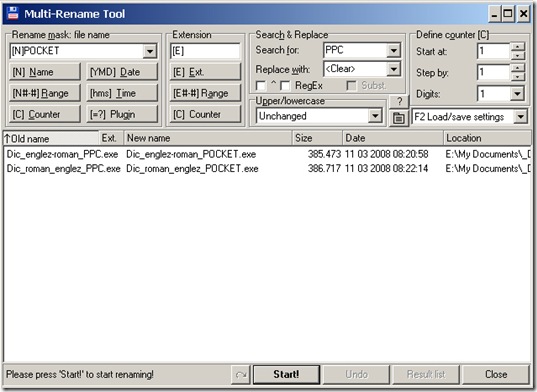Click the Extension [C] Counter button

[x=205, y=114]
